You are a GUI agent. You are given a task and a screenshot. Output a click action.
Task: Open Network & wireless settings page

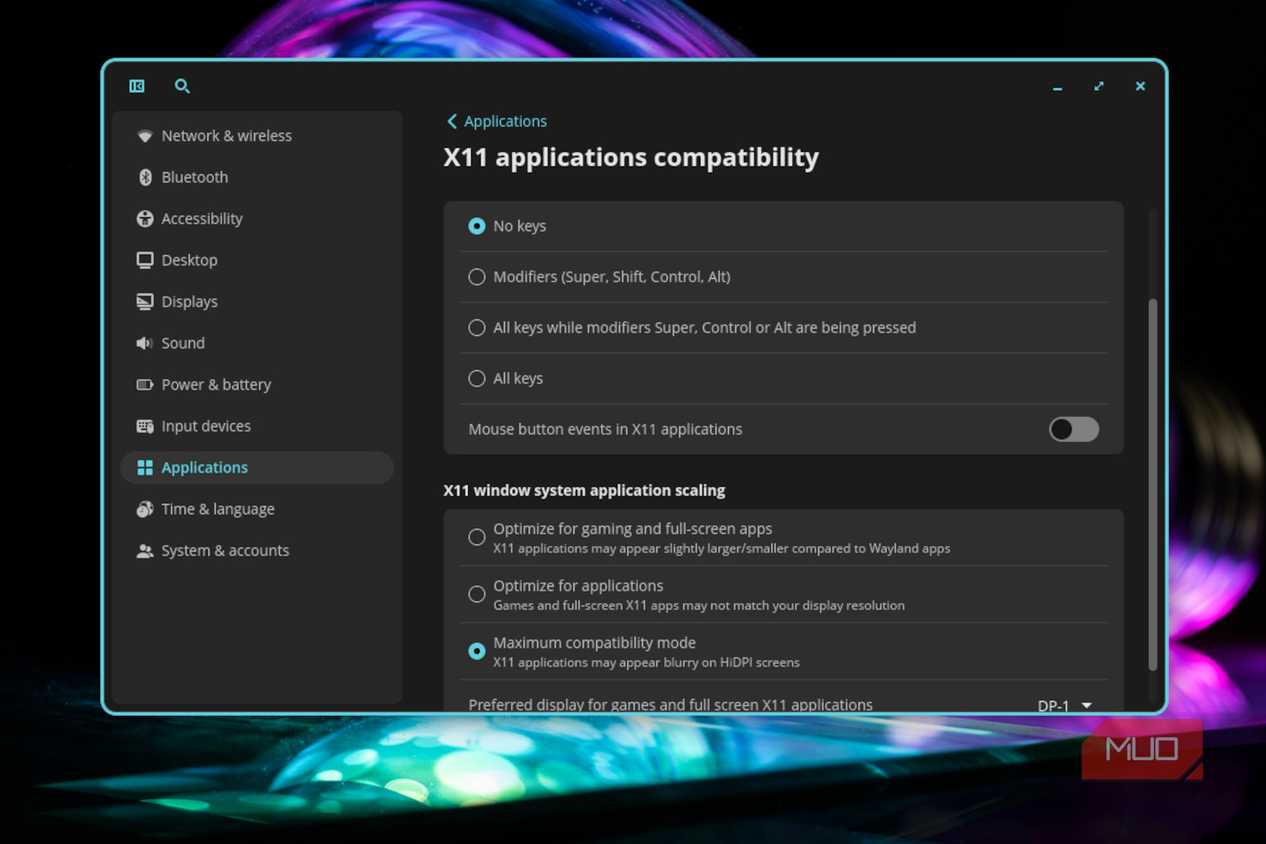257,136
